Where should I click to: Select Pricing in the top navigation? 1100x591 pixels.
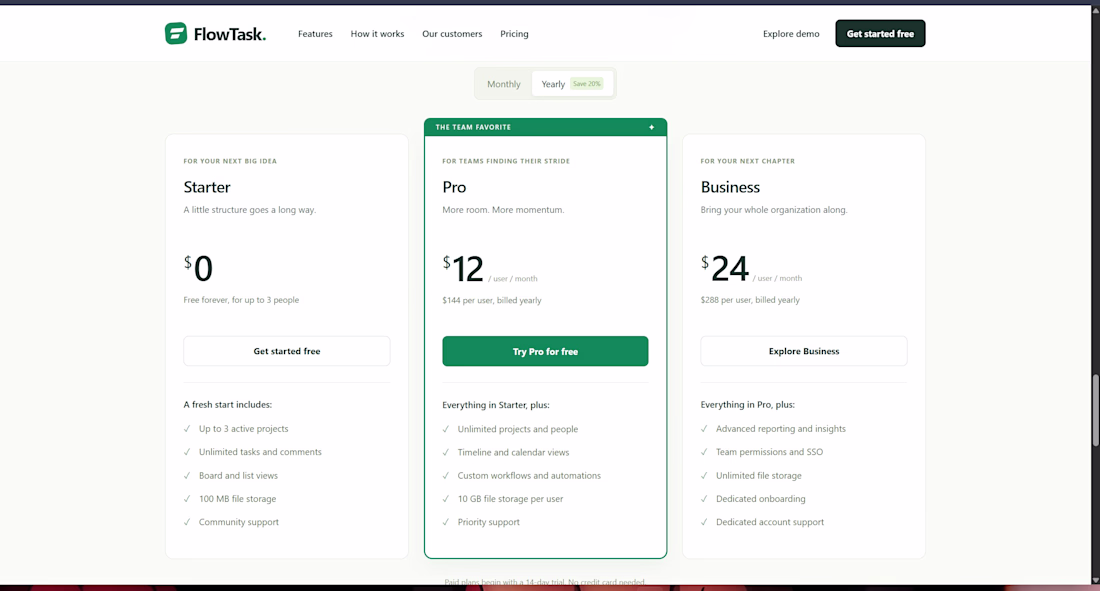pyautogui.click(x=514, y=34)
